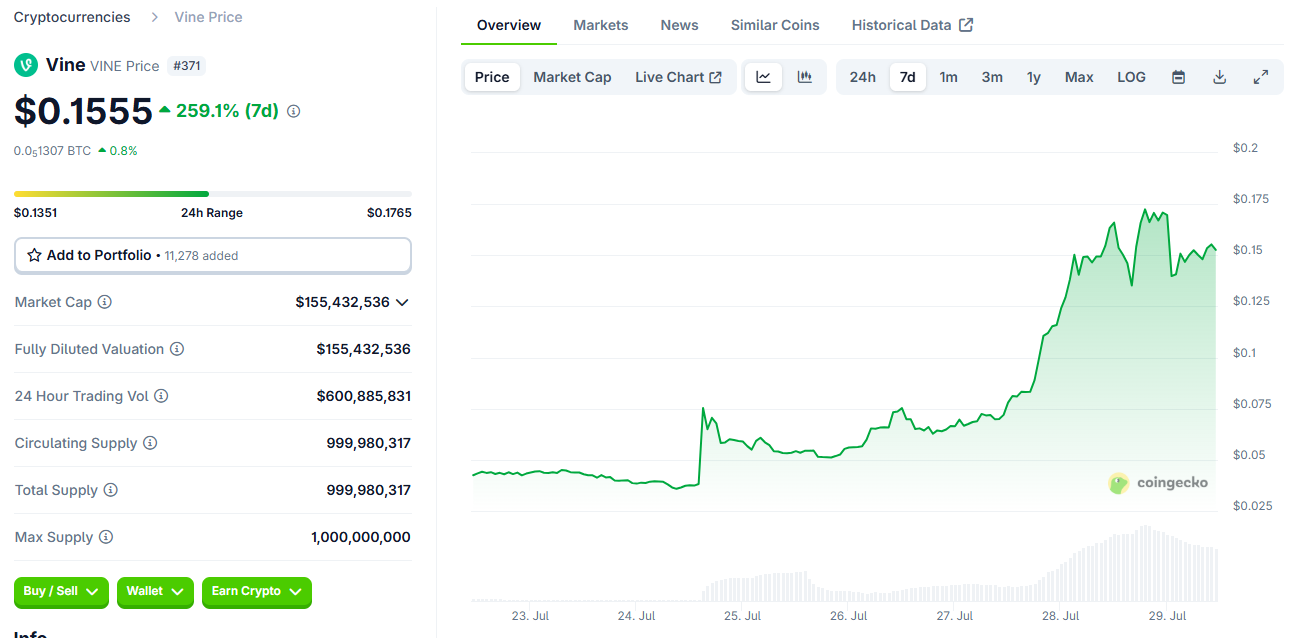This screenshot has height=638, width=1298.
Task: Open Historical Data external link icon
Action: (966, 25)
